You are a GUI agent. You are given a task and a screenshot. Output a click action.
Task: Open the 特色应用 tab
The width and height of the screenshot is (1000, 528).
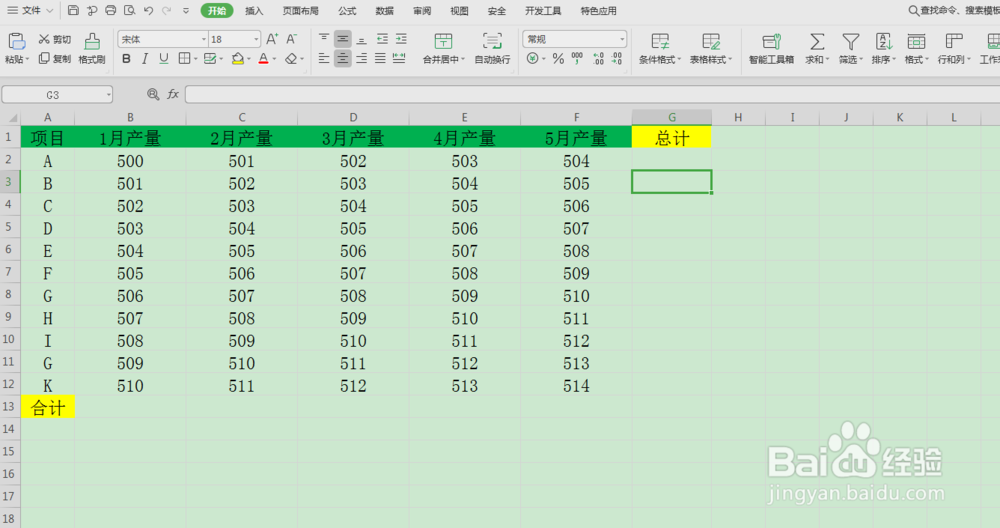click(598, 11)
